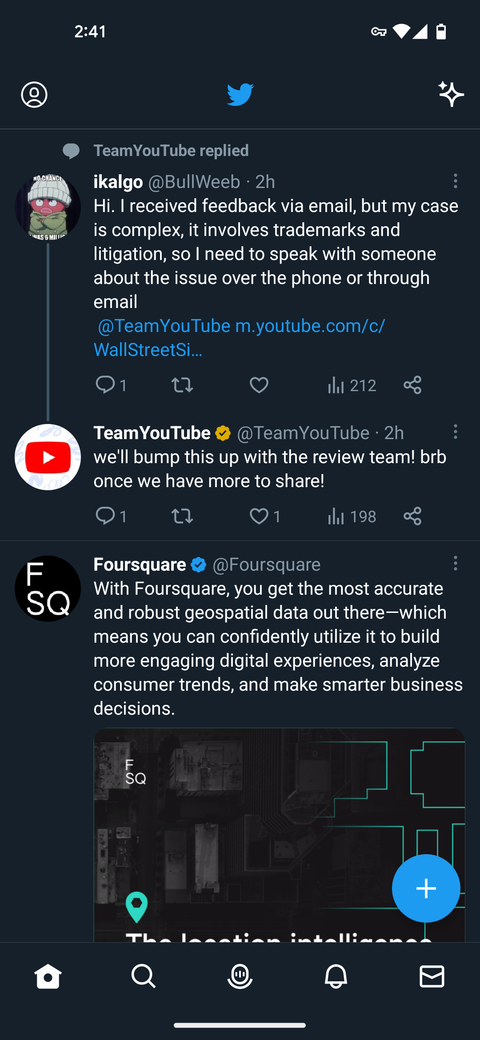Open overflow menu on ikalgo's tweet

pyautogui.click(x=455, y=181)
